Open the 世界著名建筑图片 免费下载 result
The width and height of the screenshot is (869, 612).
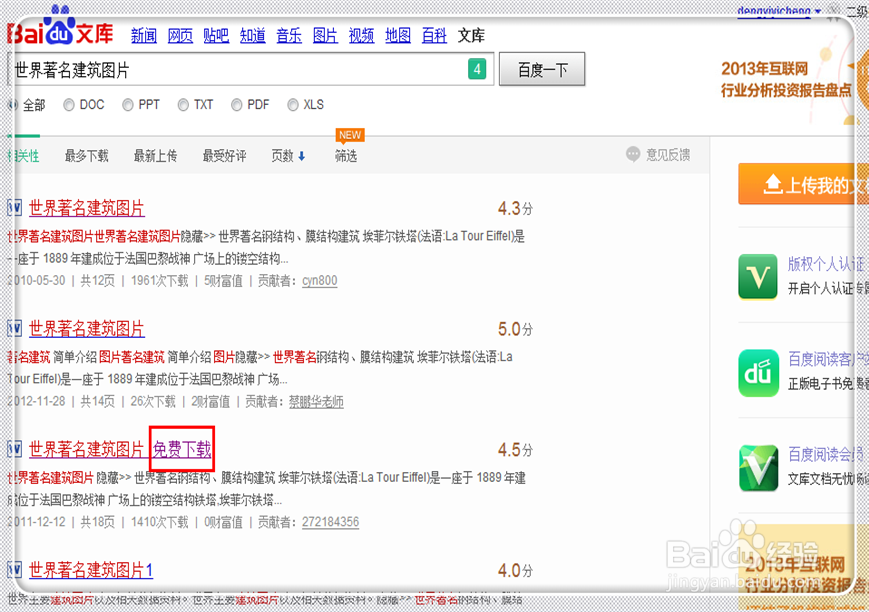tap(120, 449)
